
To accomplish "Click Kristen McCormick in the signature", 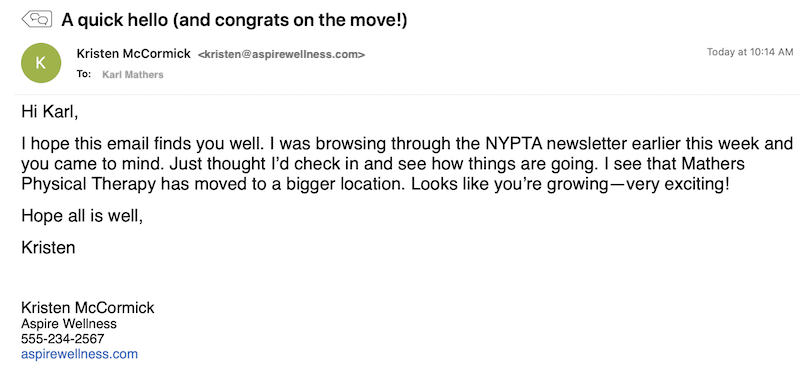I will pos(88,308).
